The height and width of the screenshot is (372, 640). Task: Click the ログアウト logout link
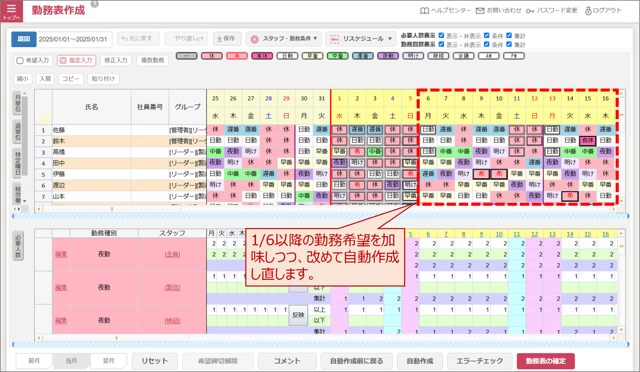(603, 11)
